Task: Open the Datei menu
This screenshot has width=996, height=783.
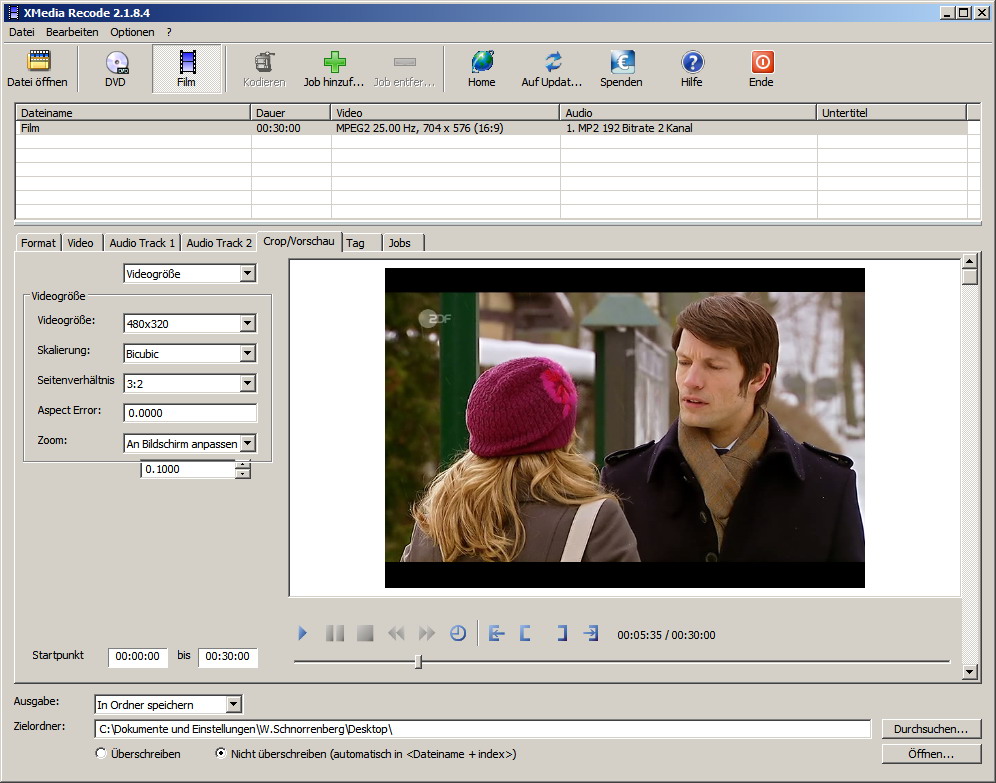Action: click(x=22, y=32)
